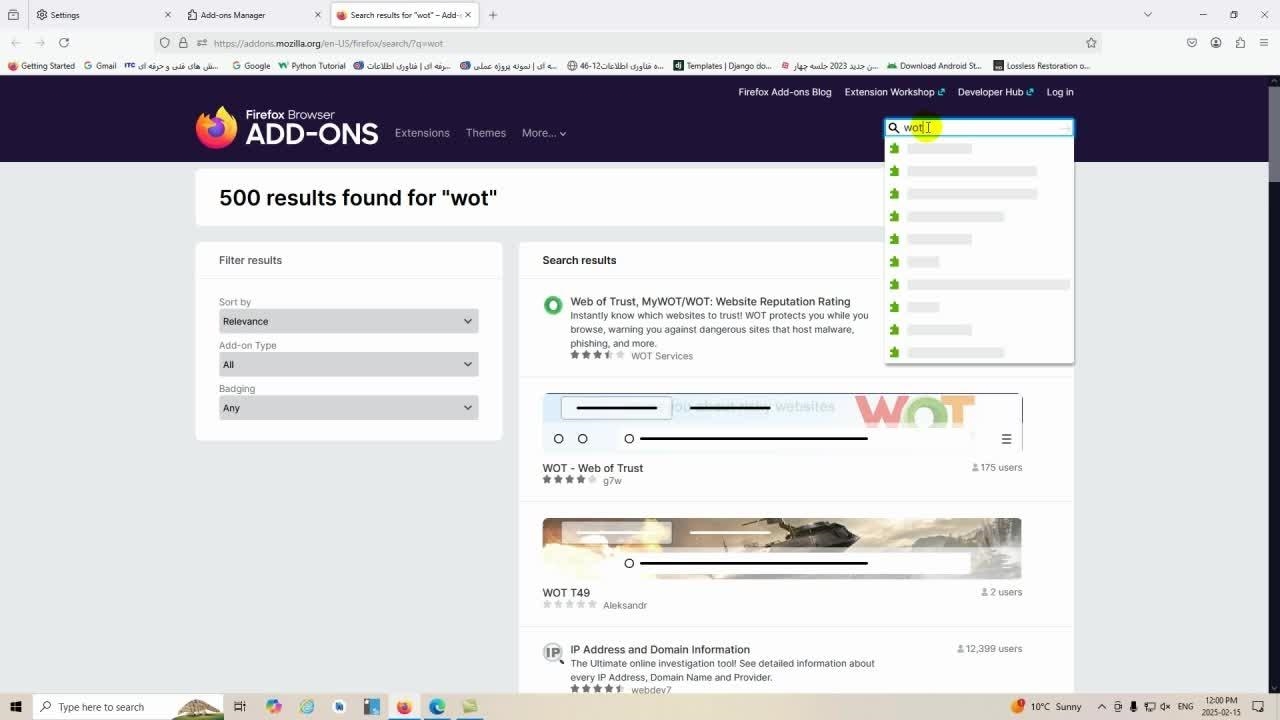Open Microsoft Edge from the taskbar
Screen dimensions: 1280x720
point(437,707)
